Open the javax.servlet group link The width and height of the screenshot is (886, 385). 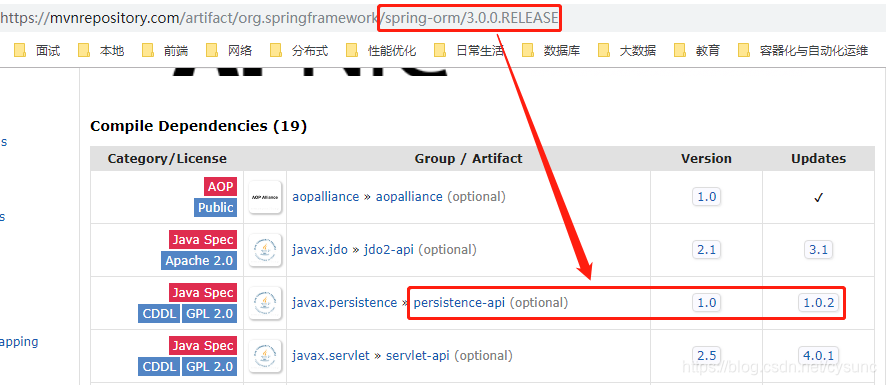click(331, 356)
